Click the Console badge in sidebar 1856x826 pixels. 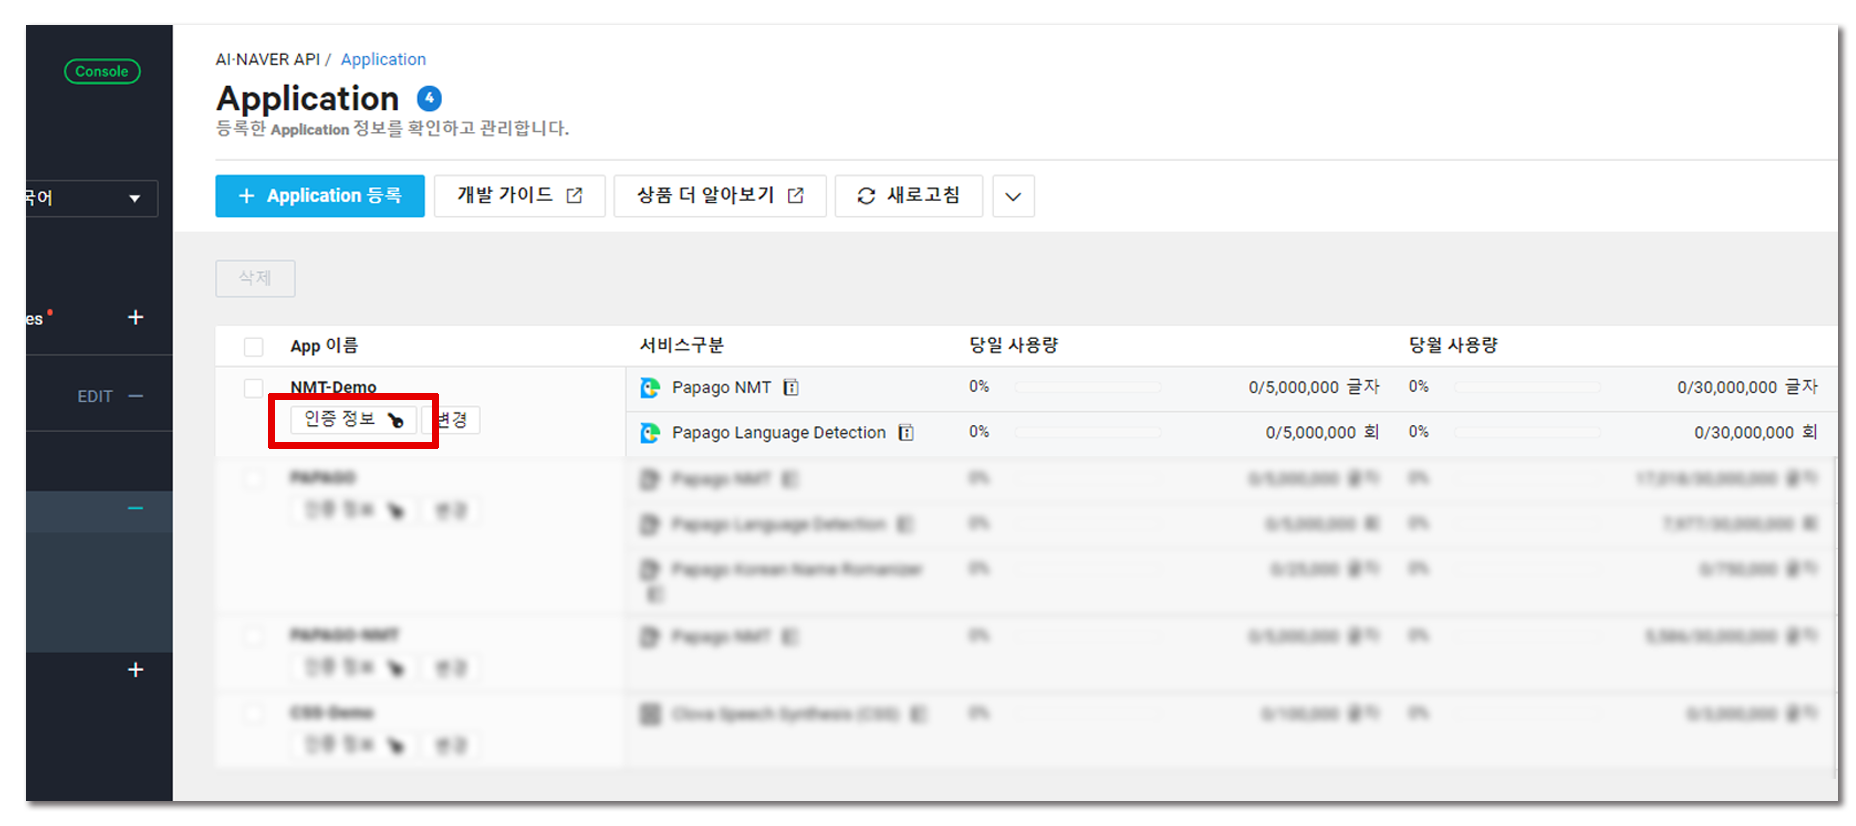[102, 71]
